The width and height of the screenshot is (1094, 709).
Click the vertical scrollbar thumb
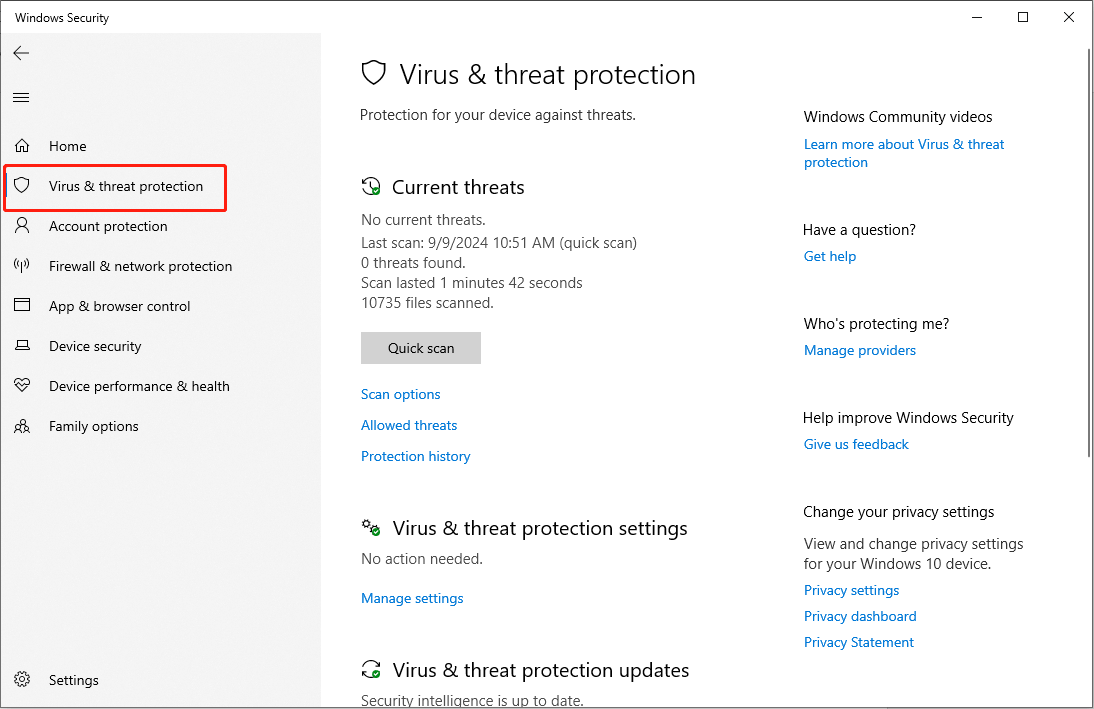pos(1089,253)
